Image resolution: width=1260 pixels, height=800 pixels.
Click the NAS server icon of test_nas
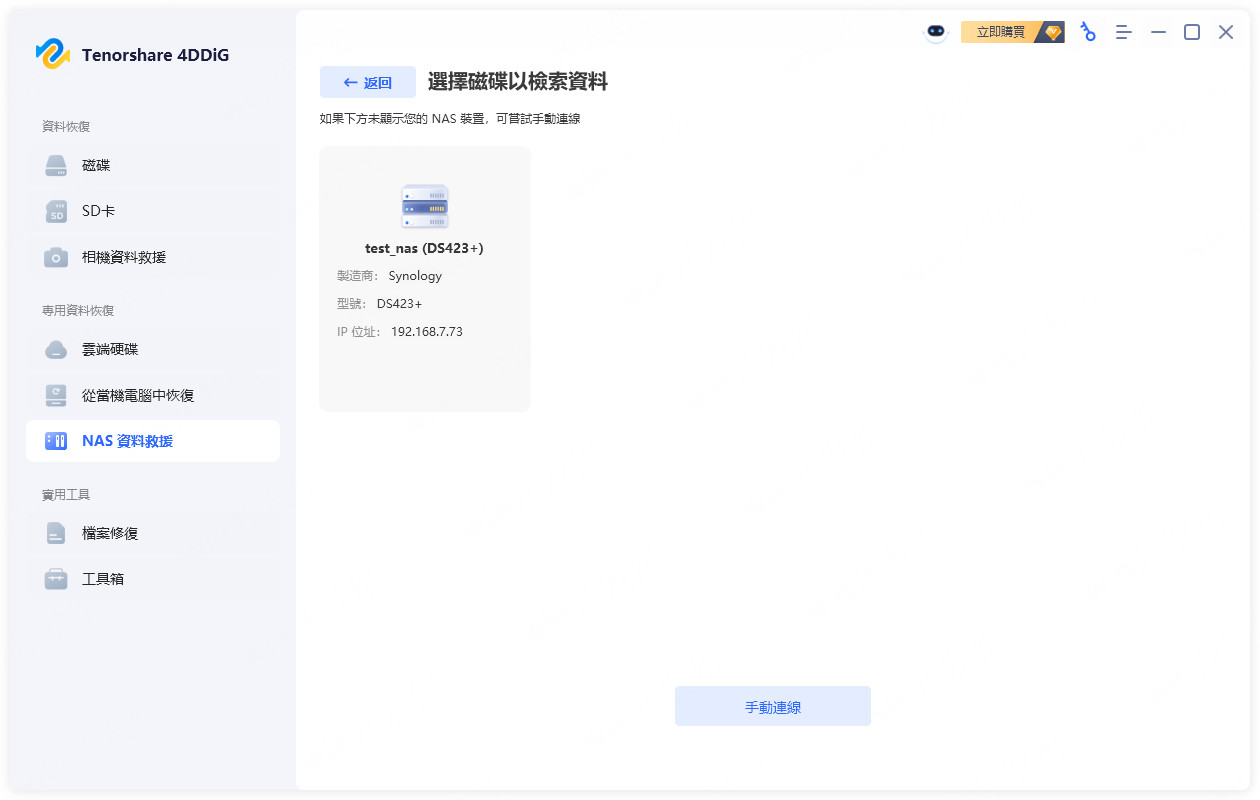425,207
